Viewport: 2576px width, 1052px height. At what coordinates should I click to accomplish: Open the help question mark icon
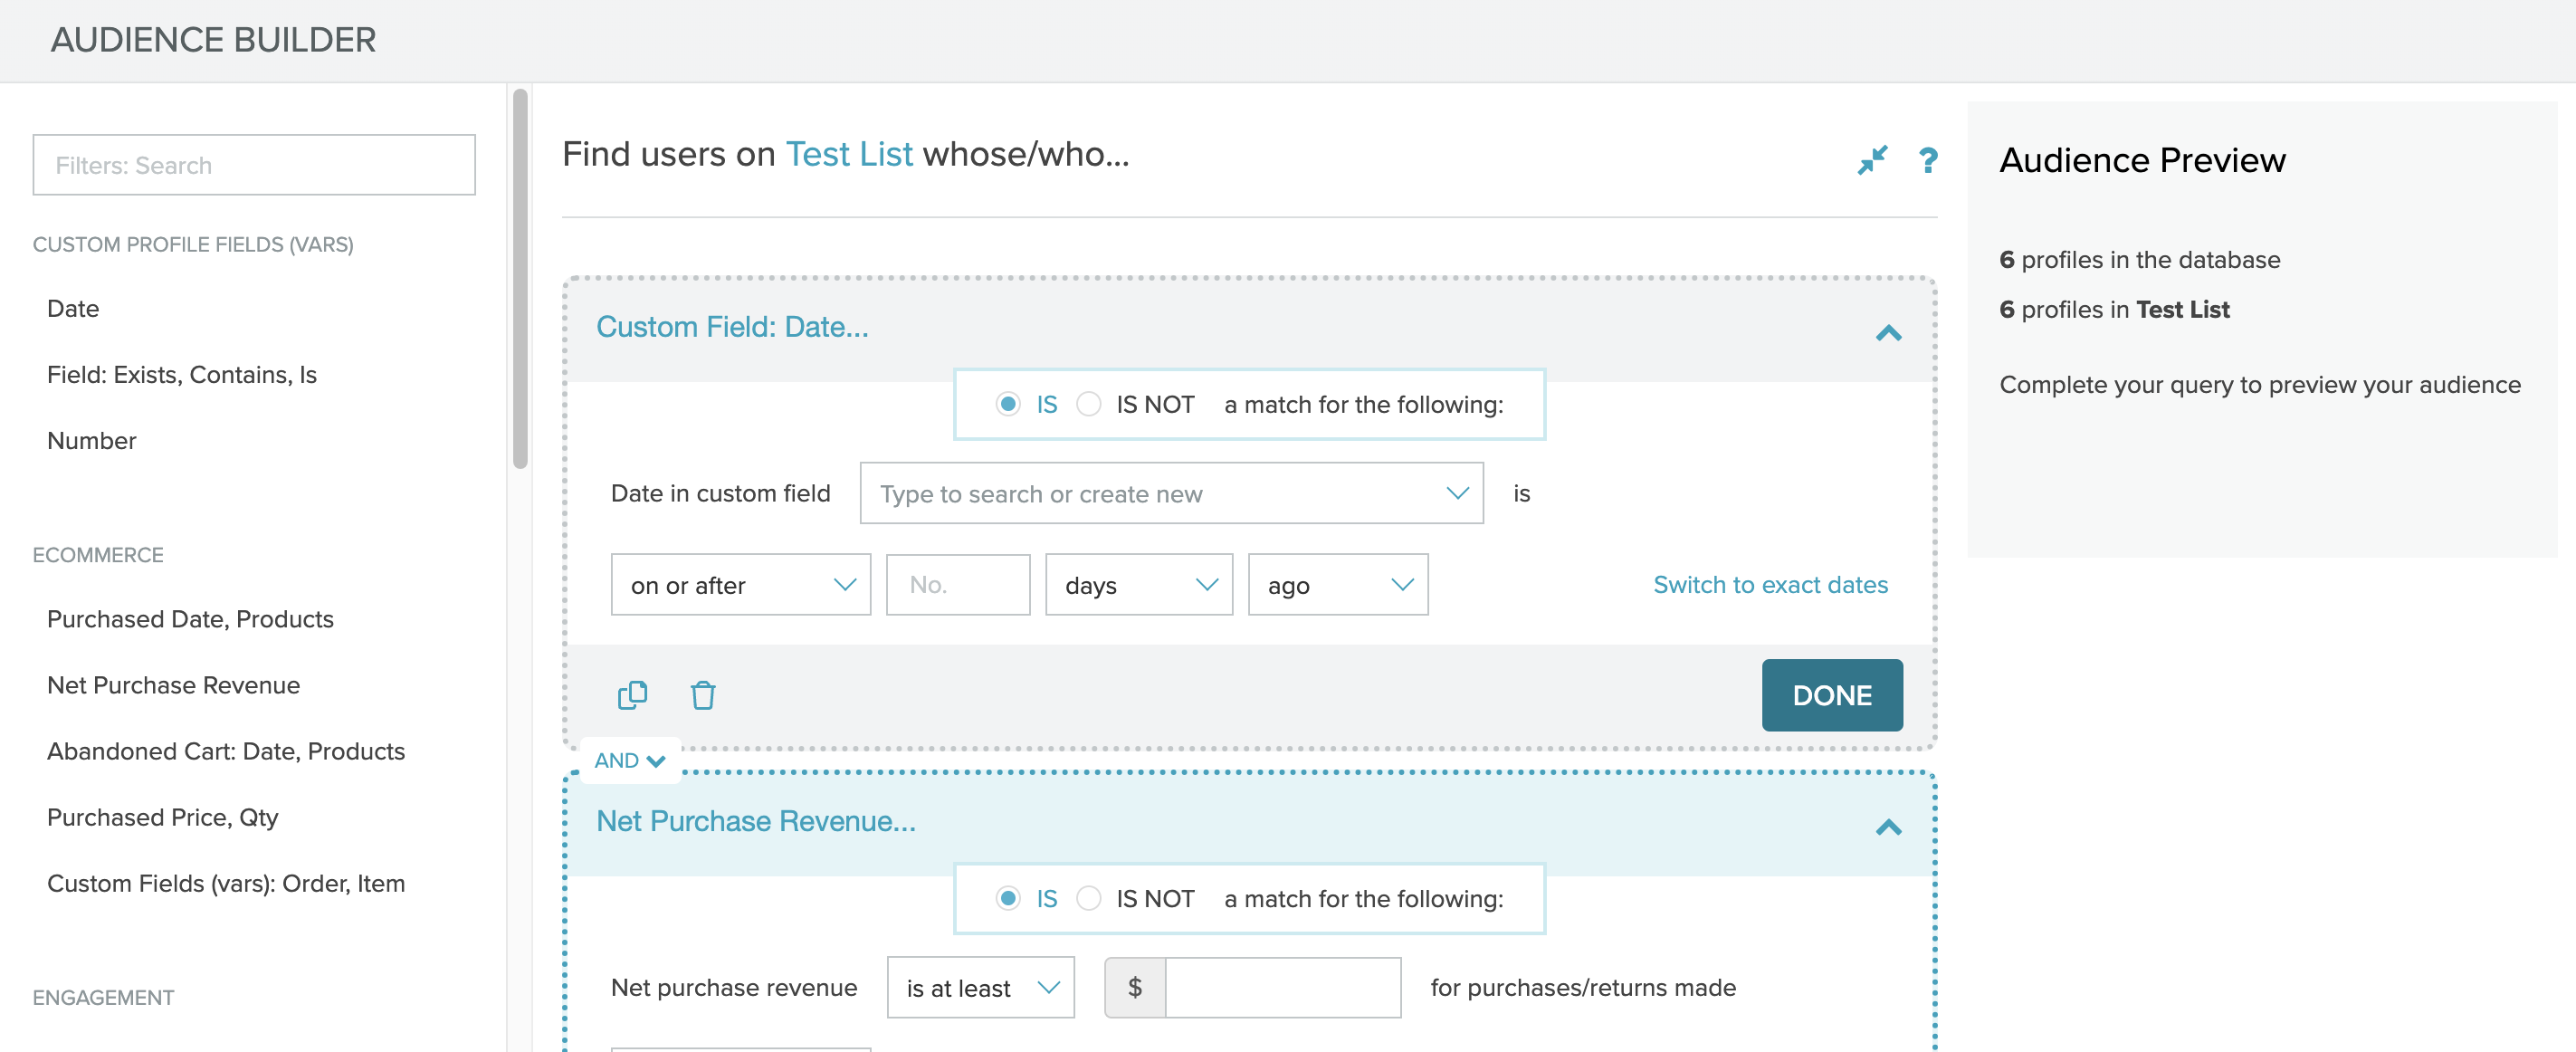point(1927,160)
